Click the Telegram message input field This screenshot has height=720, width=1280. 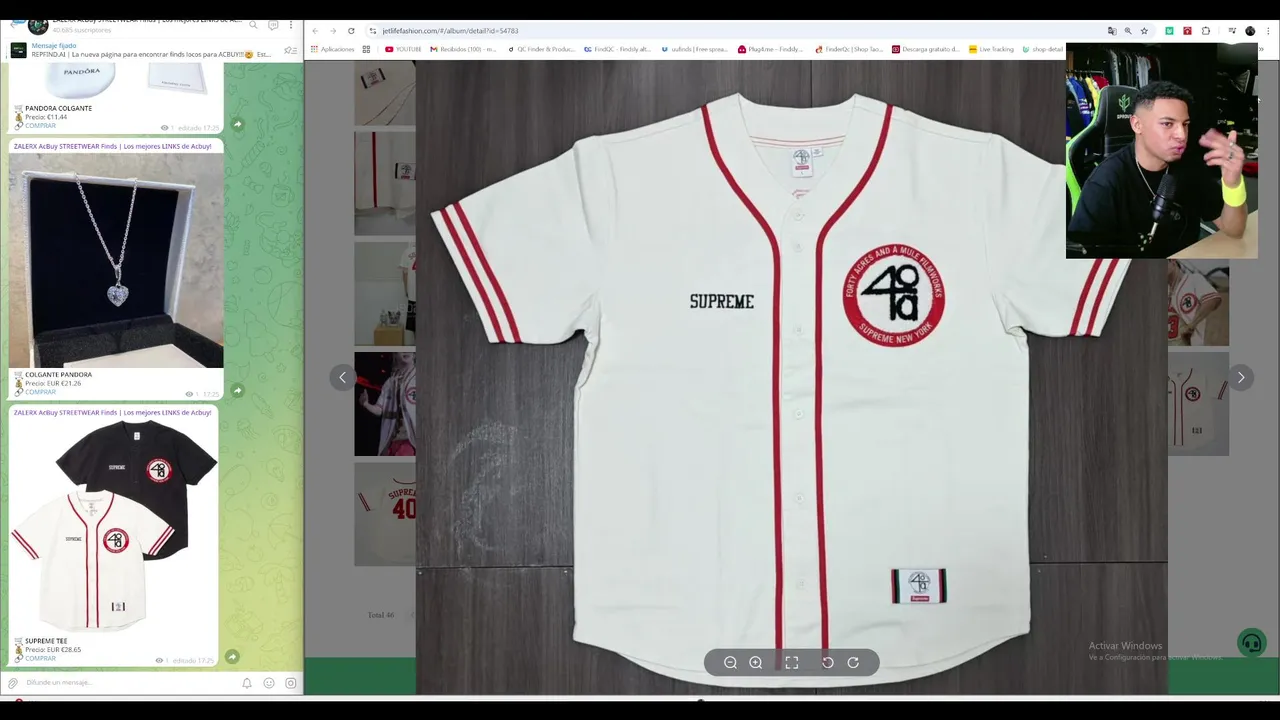pyautogui.click(x=130, y=683)
